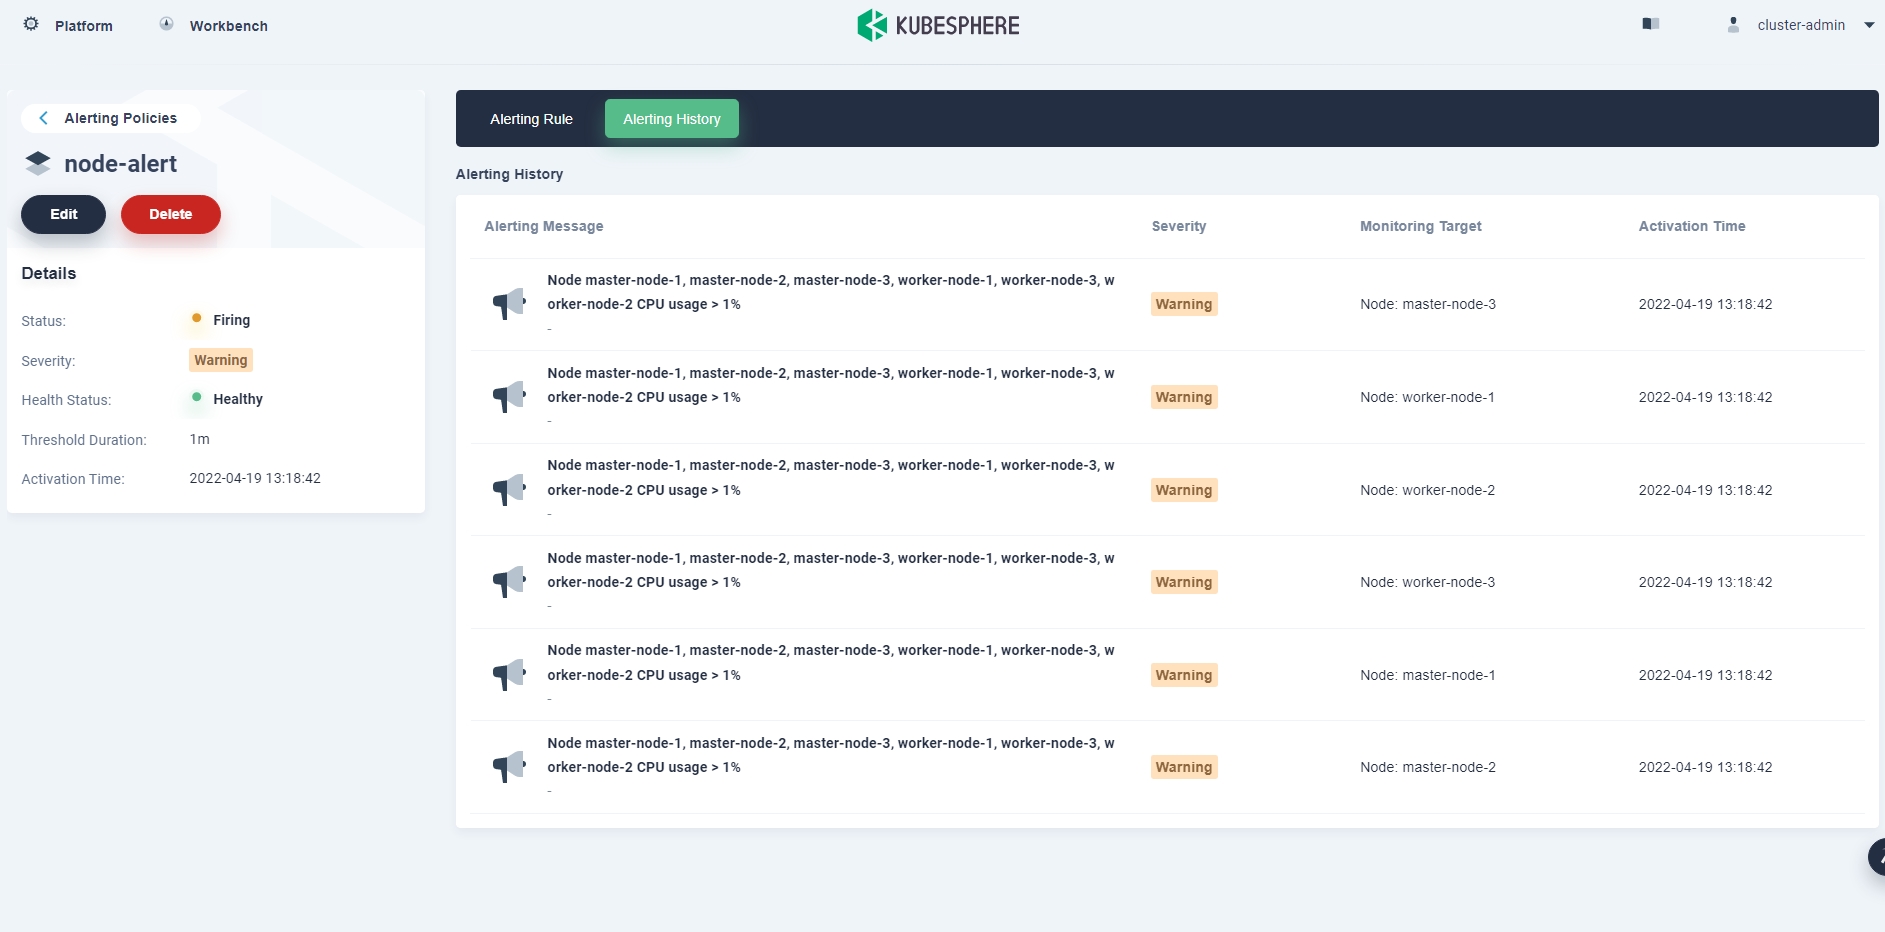Viewport: 1885px width, 932px height.
Task: Click the KubeSphere logo
Action: click(938, 25)
